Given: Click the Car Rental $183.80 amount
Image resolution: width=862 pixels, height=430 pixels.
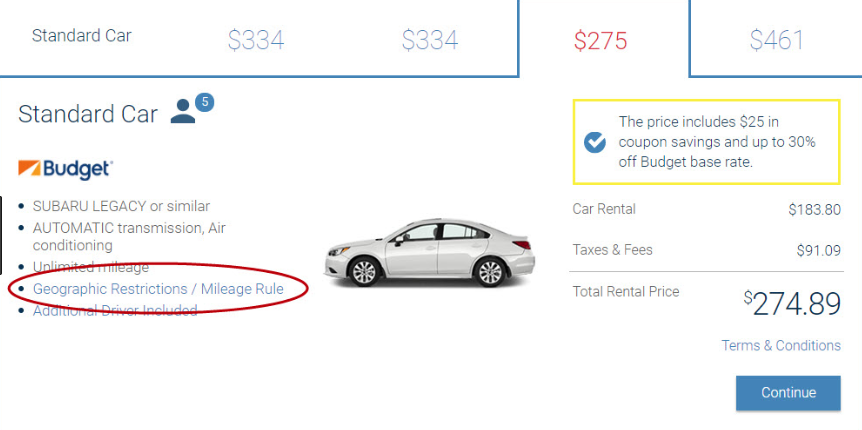Looking at the screenshot, I should [814, 210].
